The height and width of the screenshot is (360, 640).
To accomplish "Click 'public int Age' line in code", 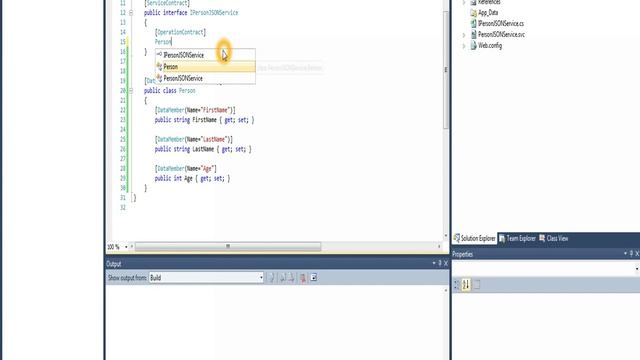I will point(192,179).
